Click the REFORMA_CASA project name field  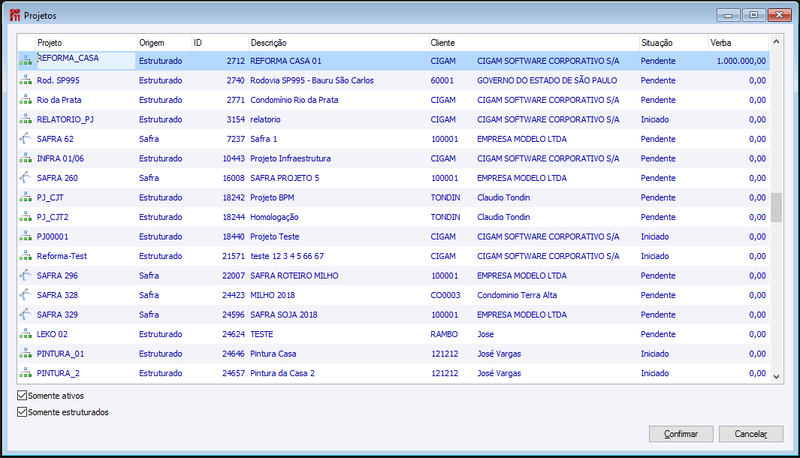click(86, 59)
